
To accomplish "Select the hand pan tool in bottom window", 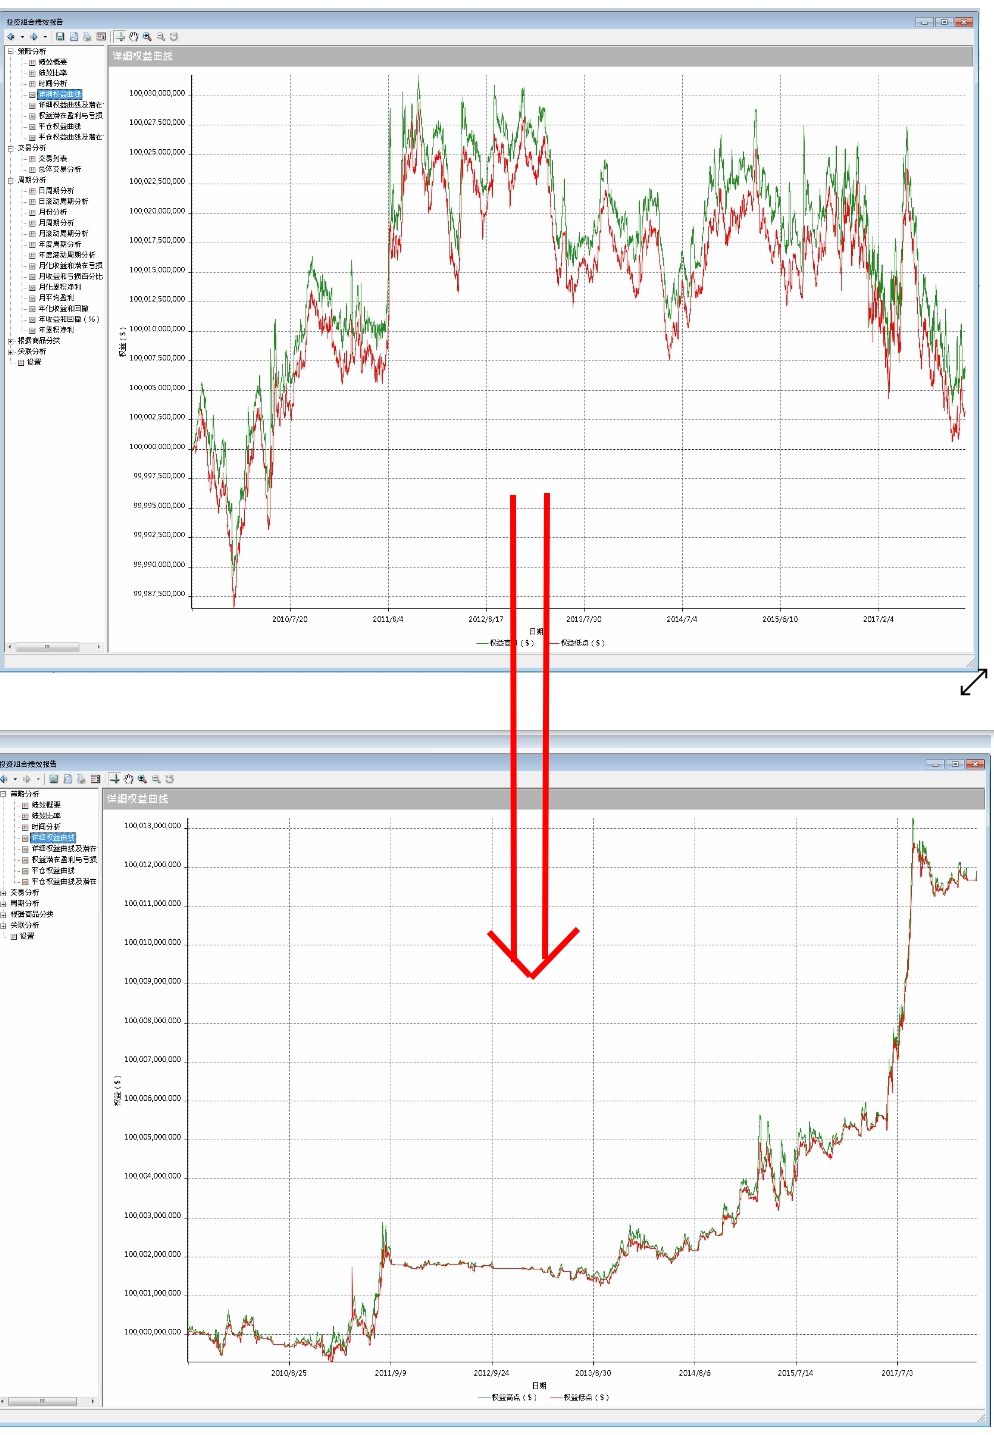I will (128, 779).
